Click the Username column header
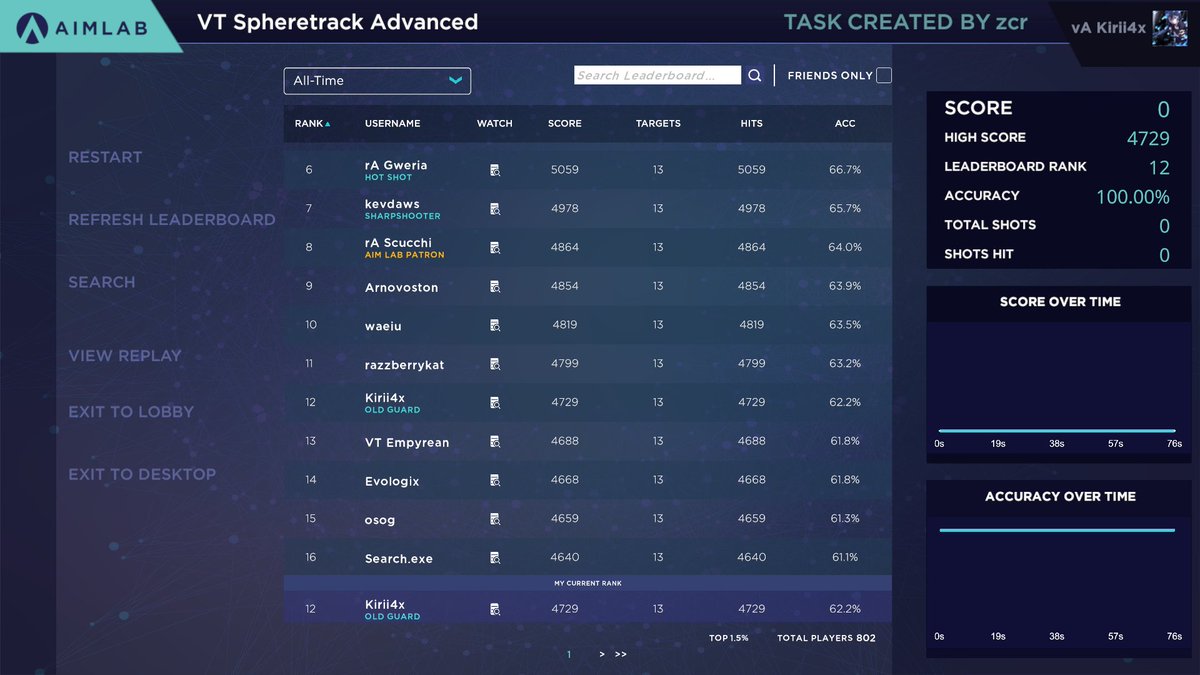Image resolution: width=1200 pixels, height=675 pixels. point(392,124)
